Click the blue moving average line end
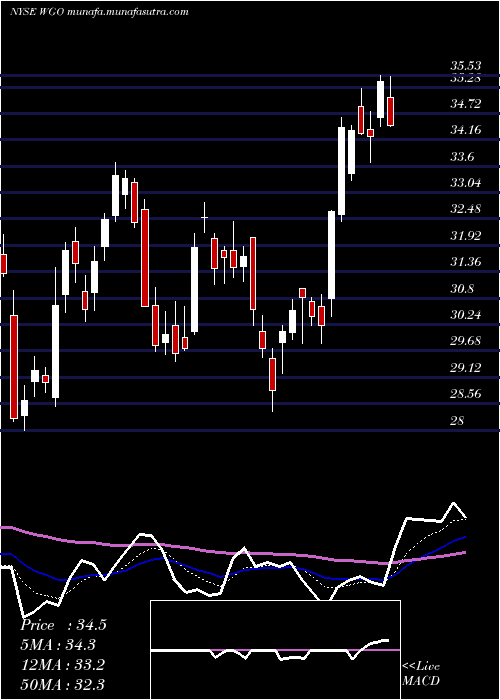500x700 pixels. tap(465, 537)
